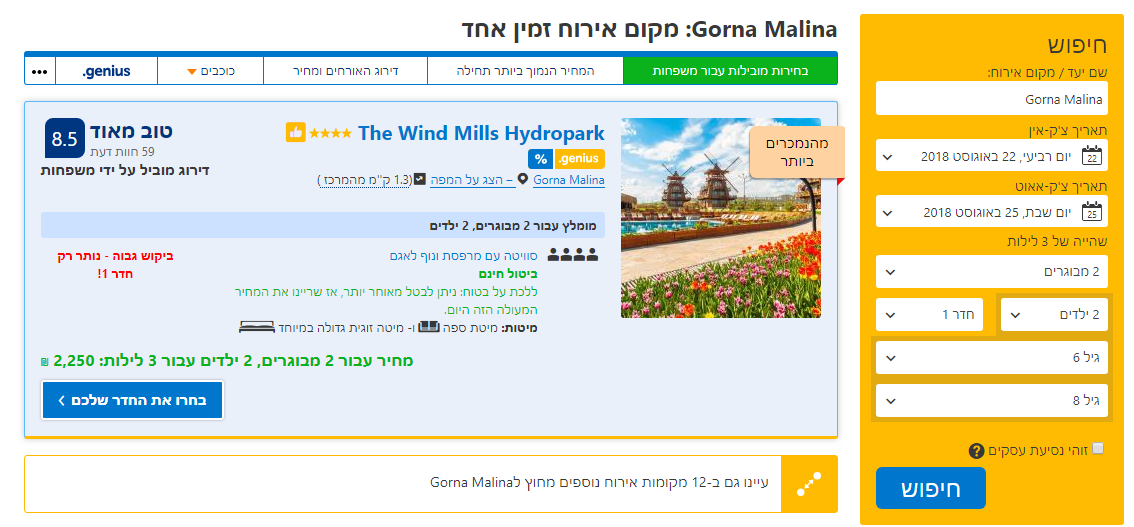Select the genius sort tab

pyautogui.click(x=106, y=72)
